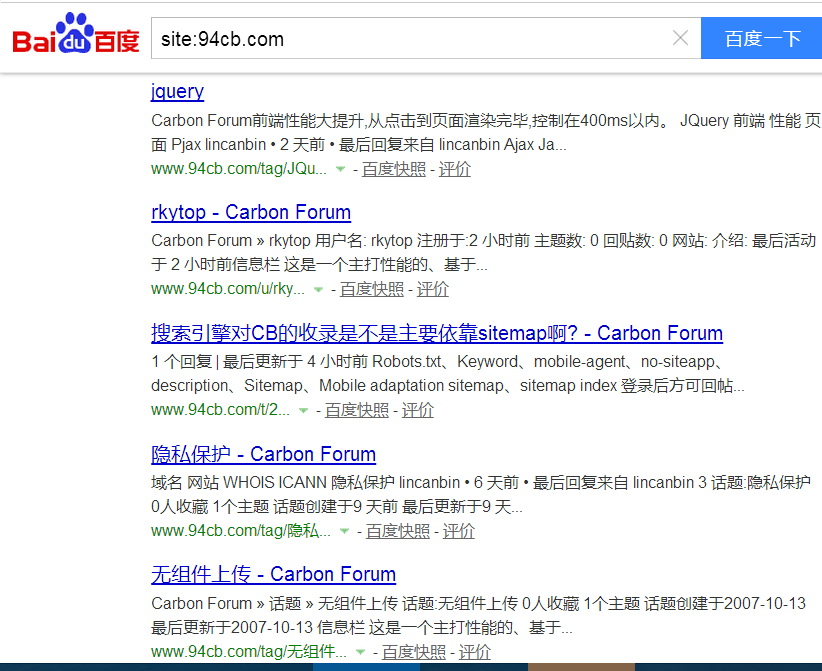
Task: Expand the dropdown arrow beside www.94cb.com/tag/隐私...
Action: coord(344,531)
